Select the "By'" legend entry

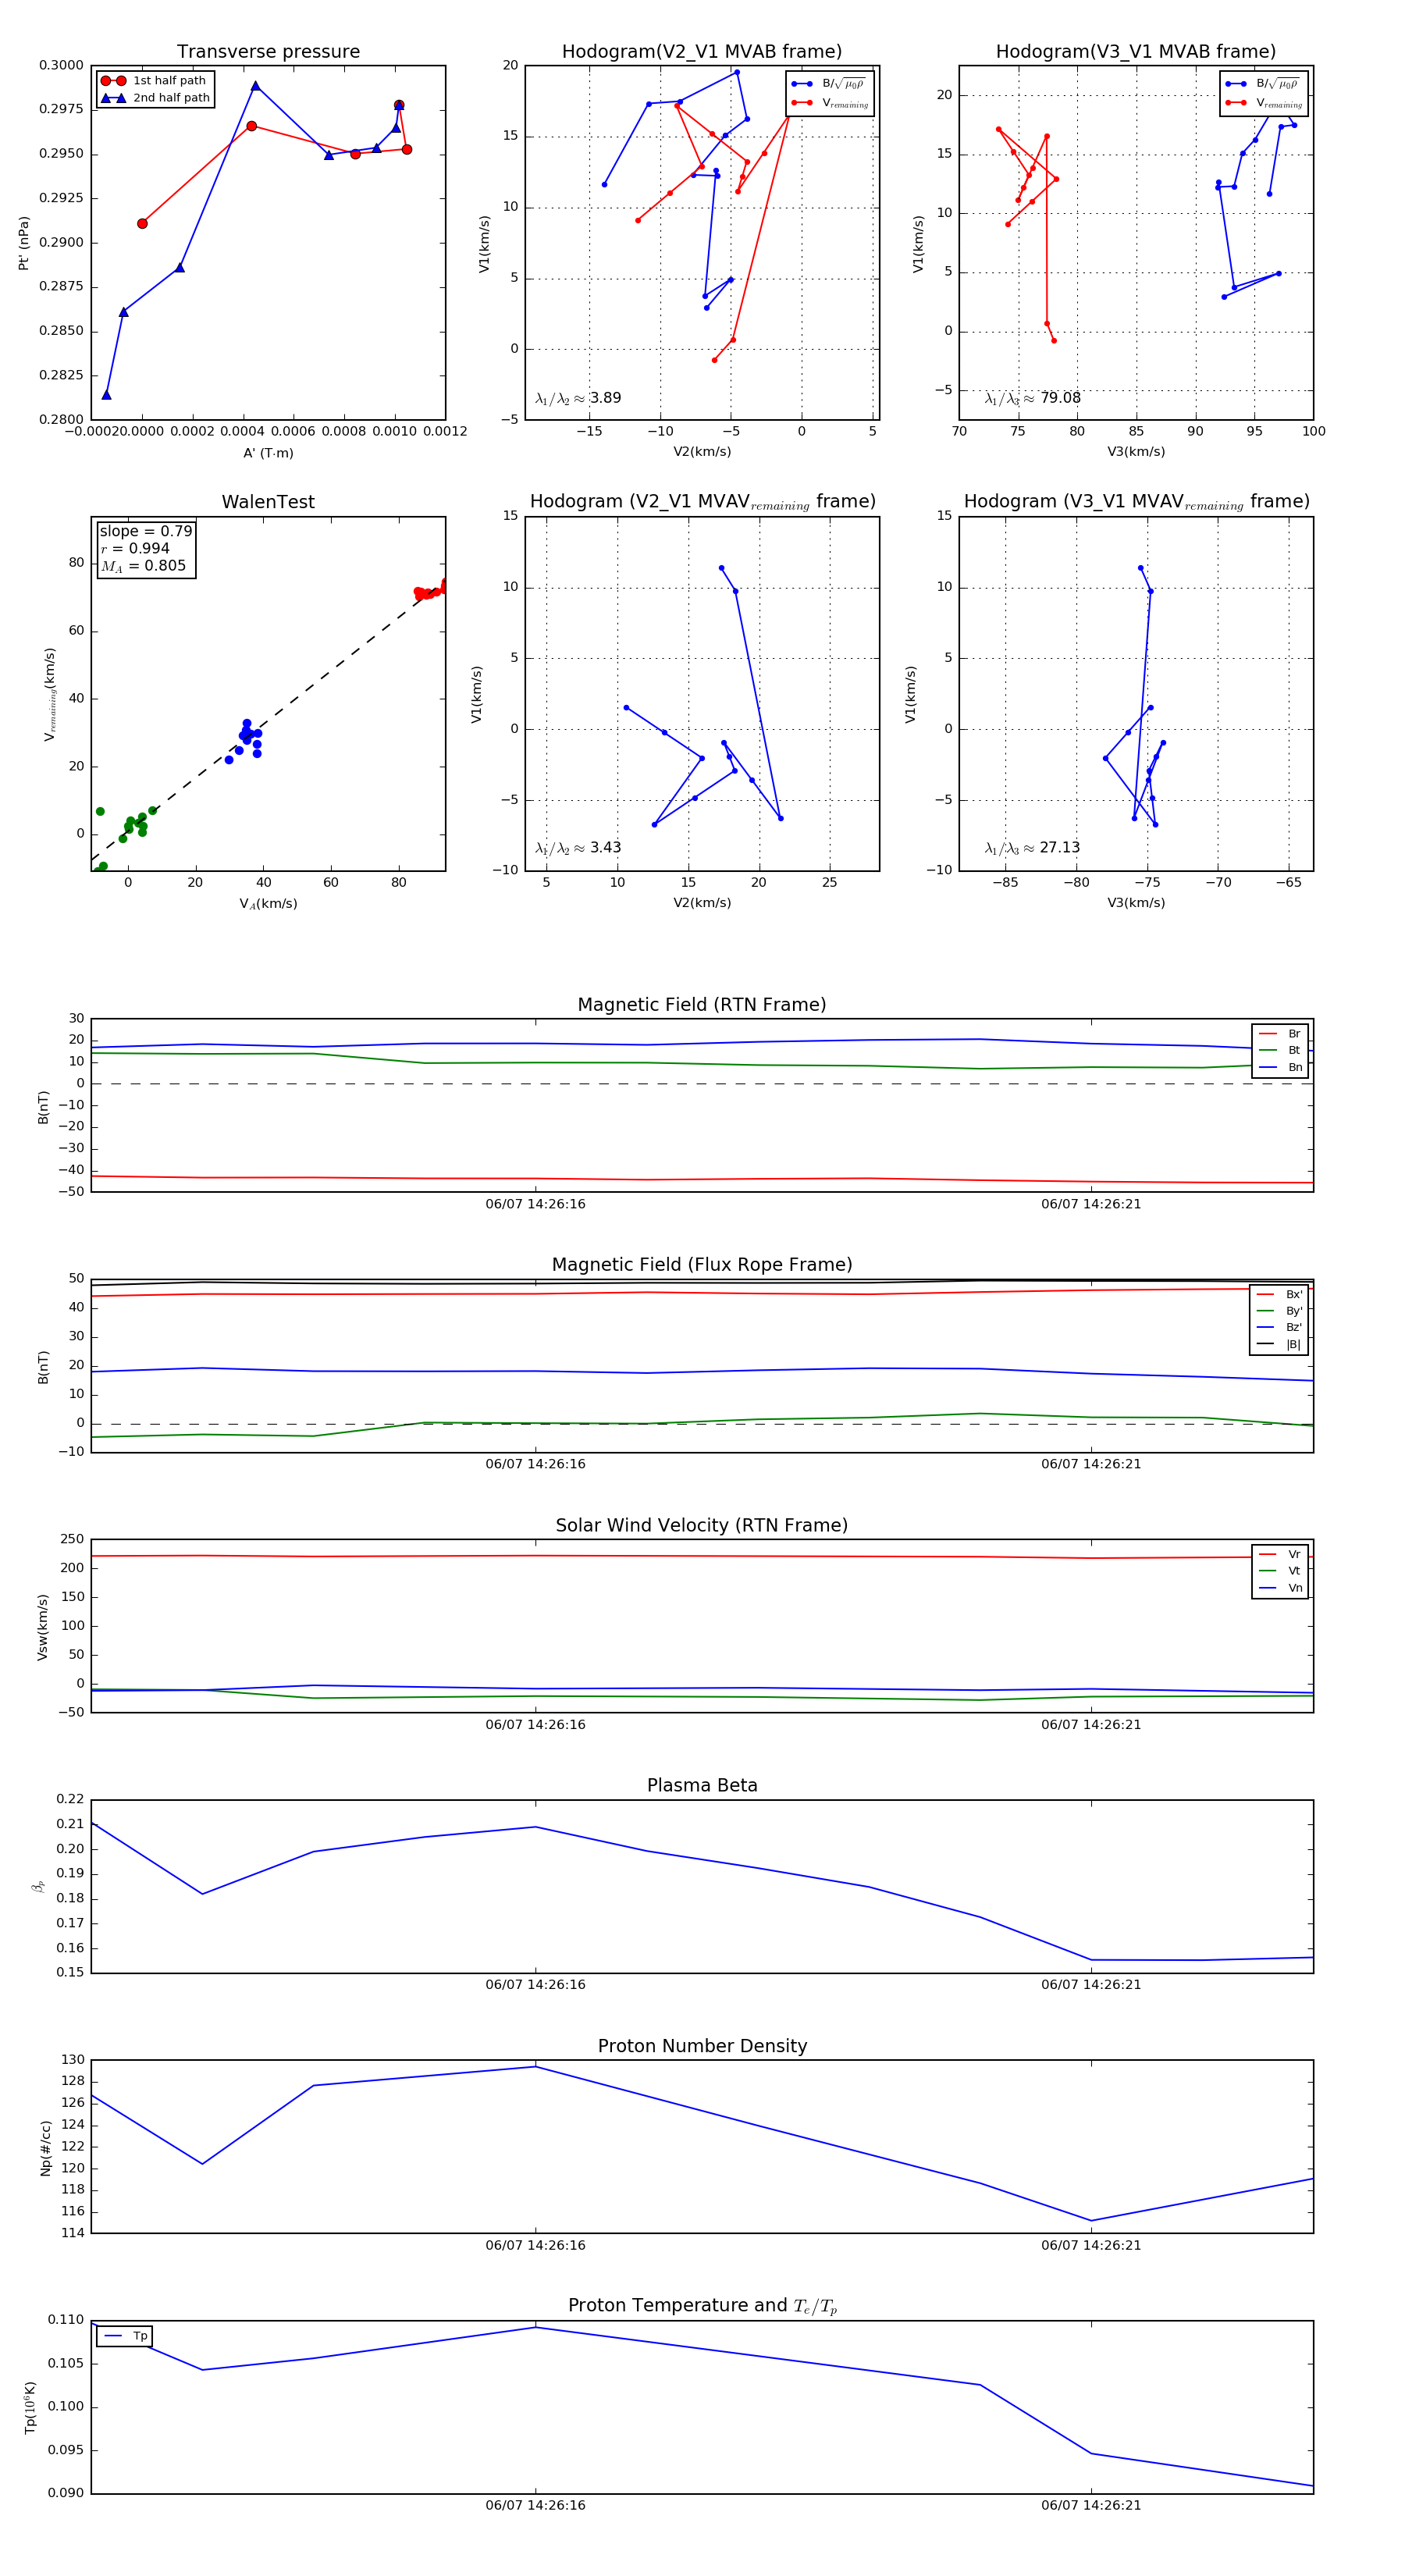1279,1311
